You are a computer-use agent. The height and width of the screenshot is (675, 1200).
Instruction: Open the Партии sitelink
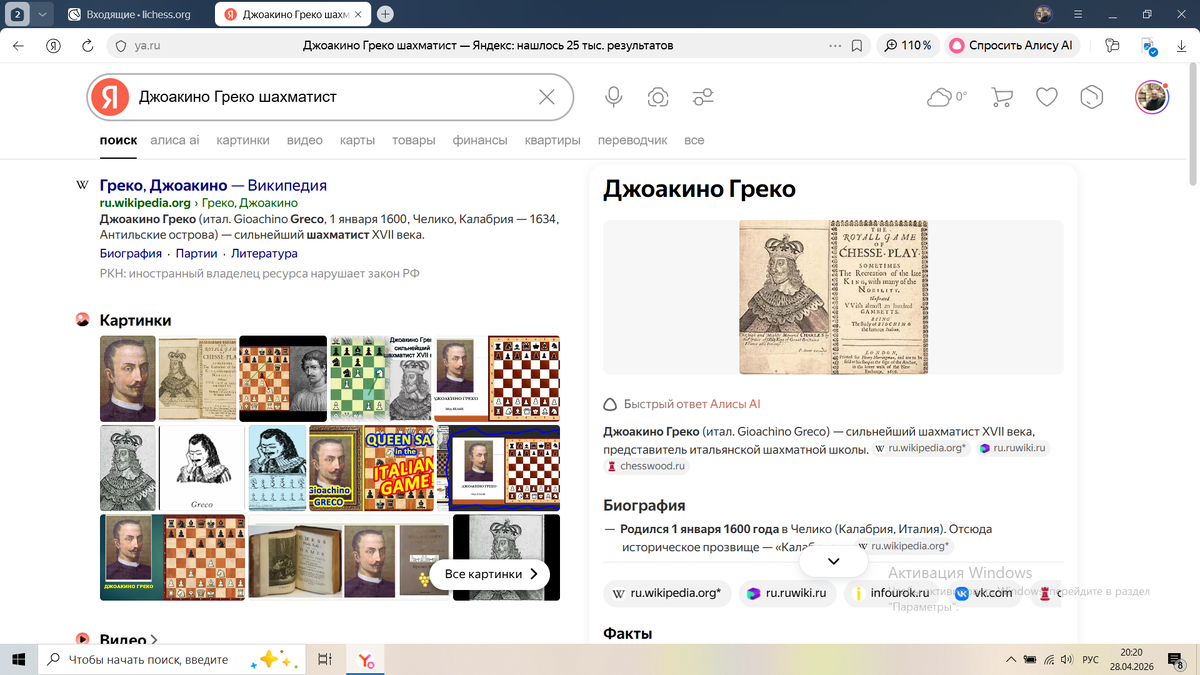[196, 254]
